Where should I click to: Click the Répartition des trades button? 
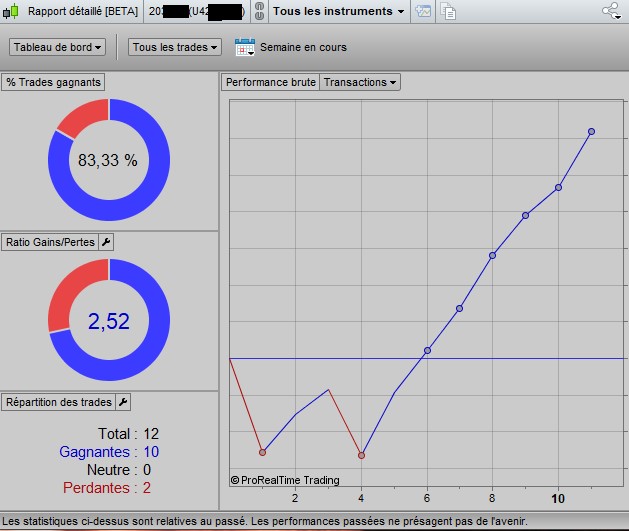(x=59, y=402)
